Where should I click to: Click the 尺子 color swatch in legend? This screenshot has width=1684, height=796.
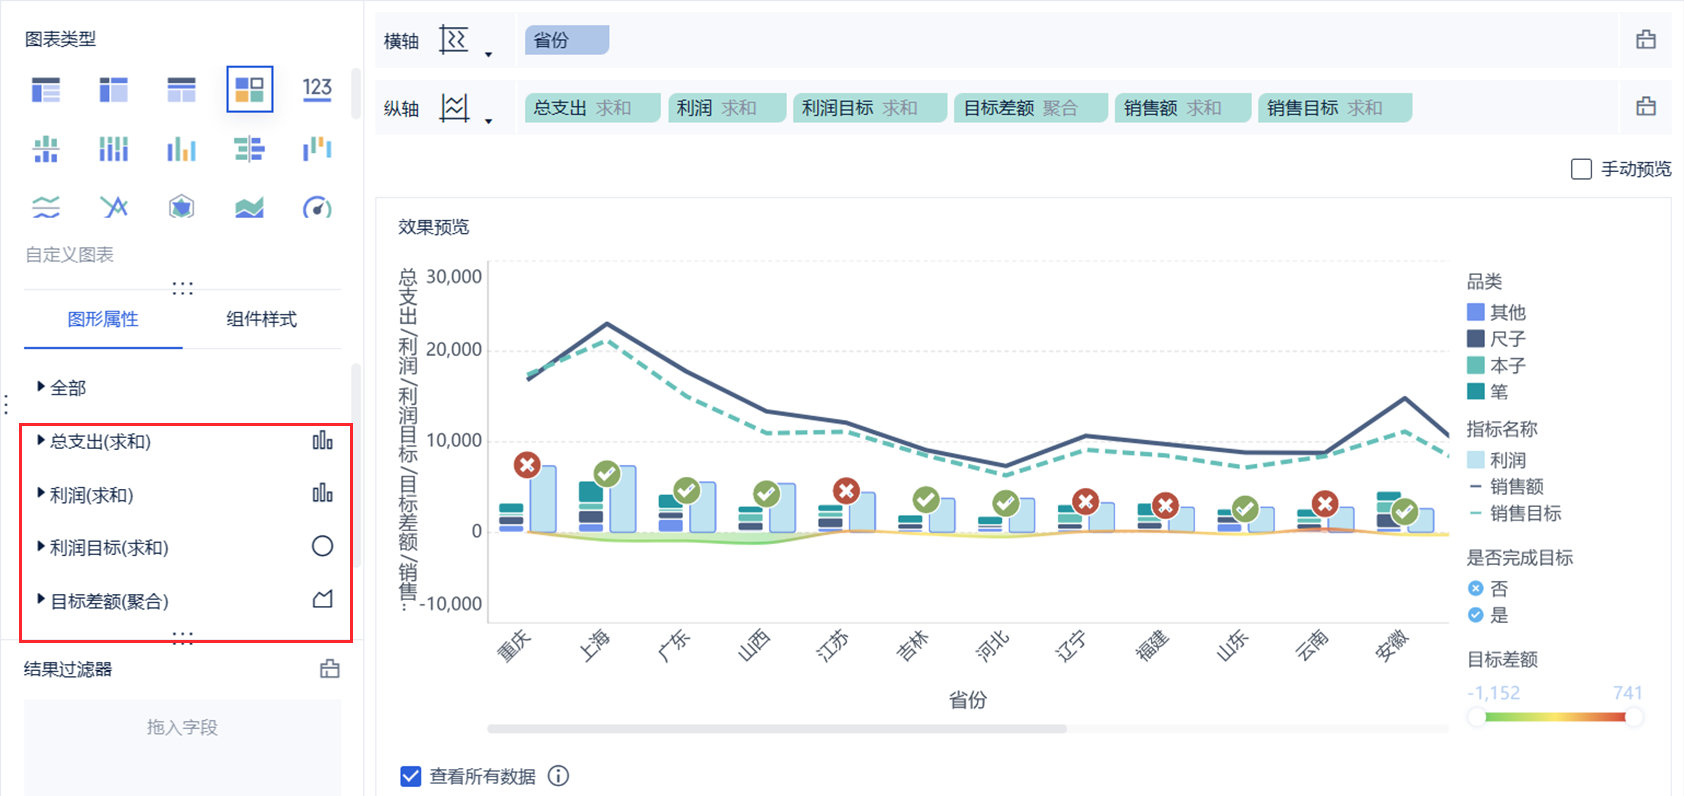tap(1476, 339)
